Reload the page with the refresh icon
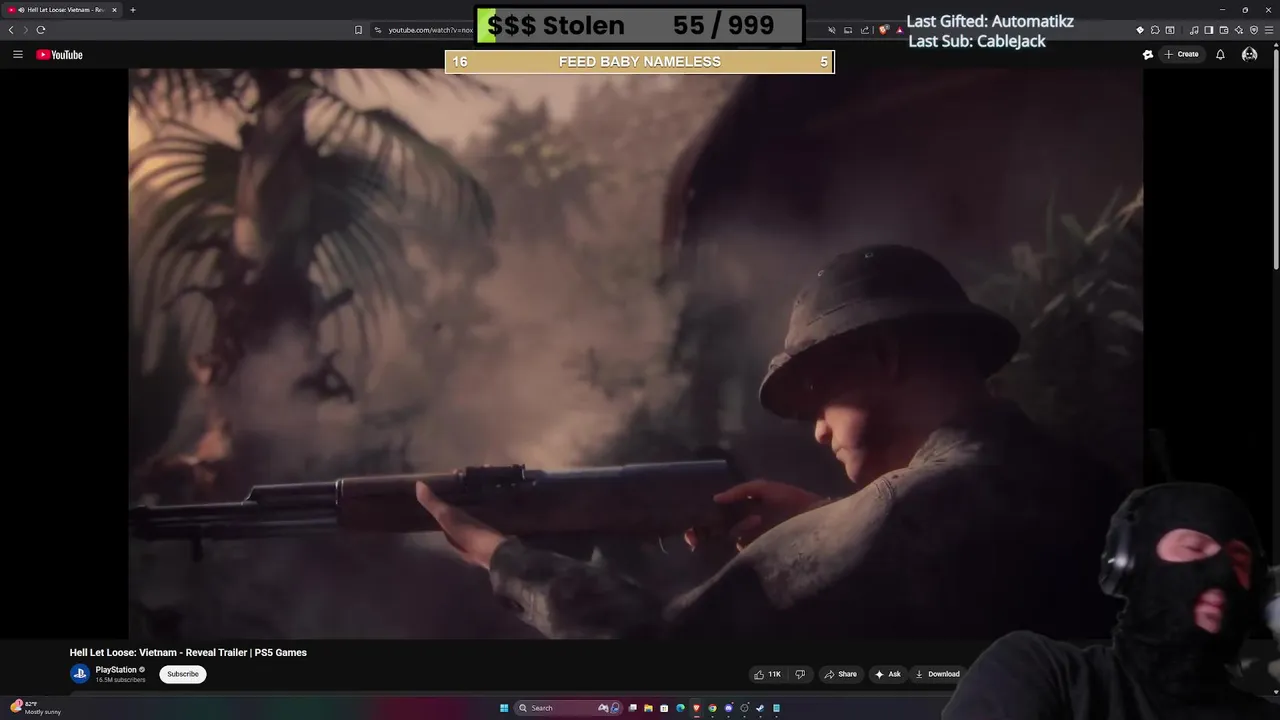1280x720 pixels. pos(41,30)
